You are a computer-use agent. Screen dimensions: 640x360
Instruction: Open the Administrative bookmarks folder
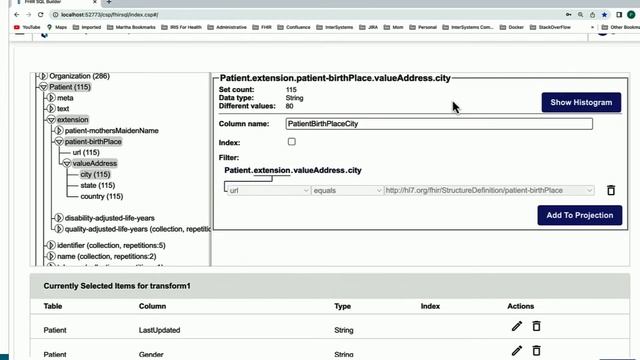pyautogui.click(x=227, y=27)
